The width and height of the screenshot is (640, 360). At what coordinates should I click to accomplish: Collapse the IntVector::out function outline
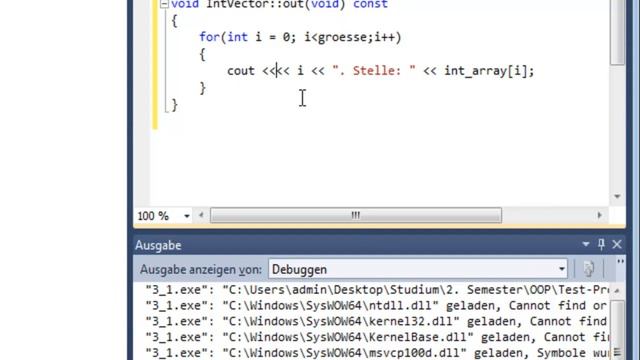coord(164,4)
